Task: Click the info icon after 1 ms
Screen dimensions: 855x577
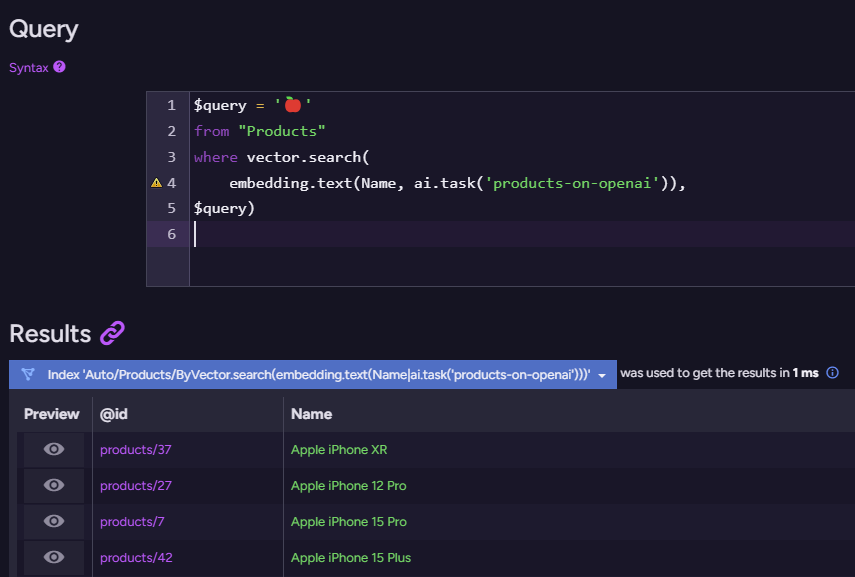Action: [832, 373]
